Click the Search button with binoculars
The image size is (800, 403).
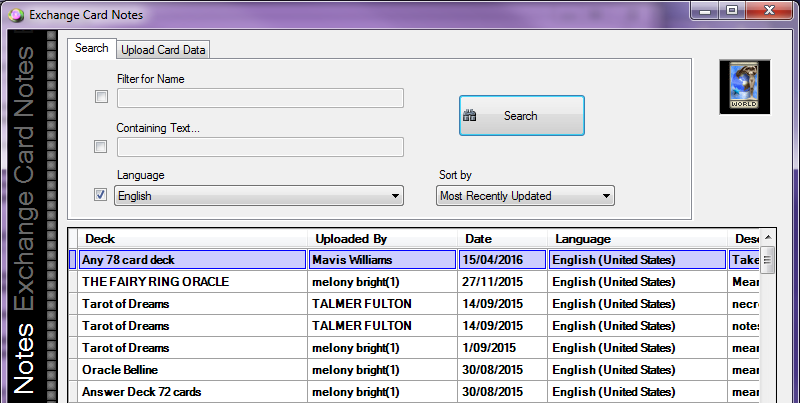pyautogui.click(x=521, y=116)
